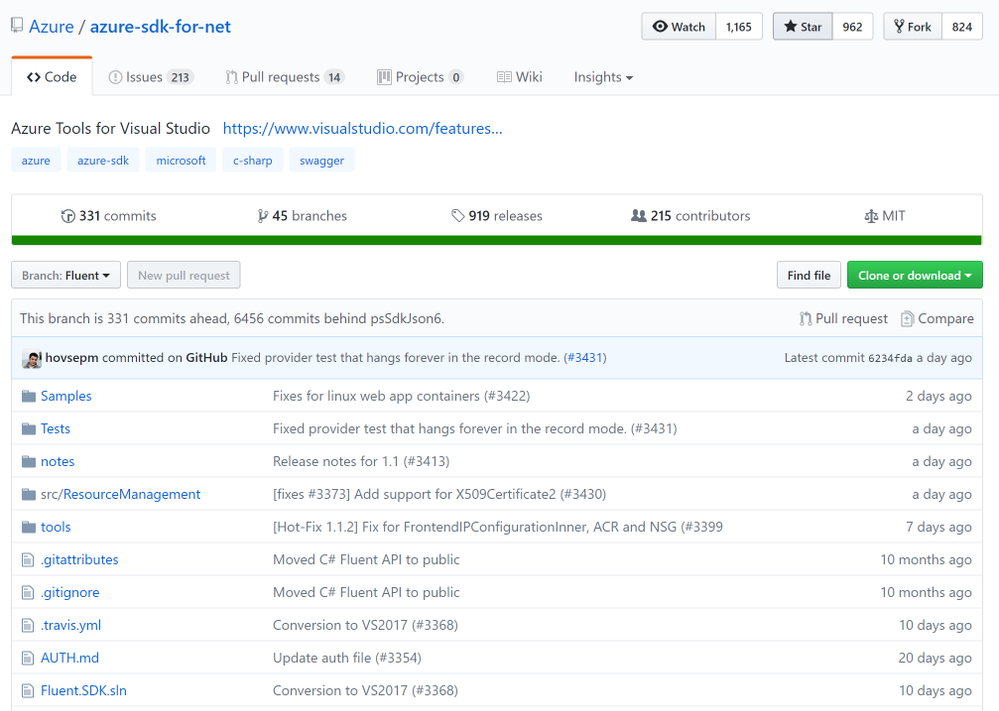Image resolution: width=999 pixels, height=711 pixels.
Task: Open the visualstudio.com features link
Action: point(363,129)
